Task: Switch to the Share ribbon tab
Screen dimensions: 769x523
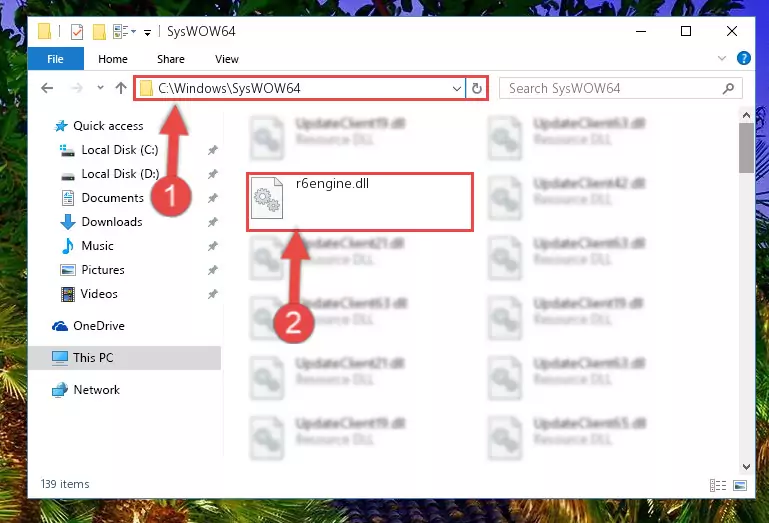Action: (x=171, y=59)
